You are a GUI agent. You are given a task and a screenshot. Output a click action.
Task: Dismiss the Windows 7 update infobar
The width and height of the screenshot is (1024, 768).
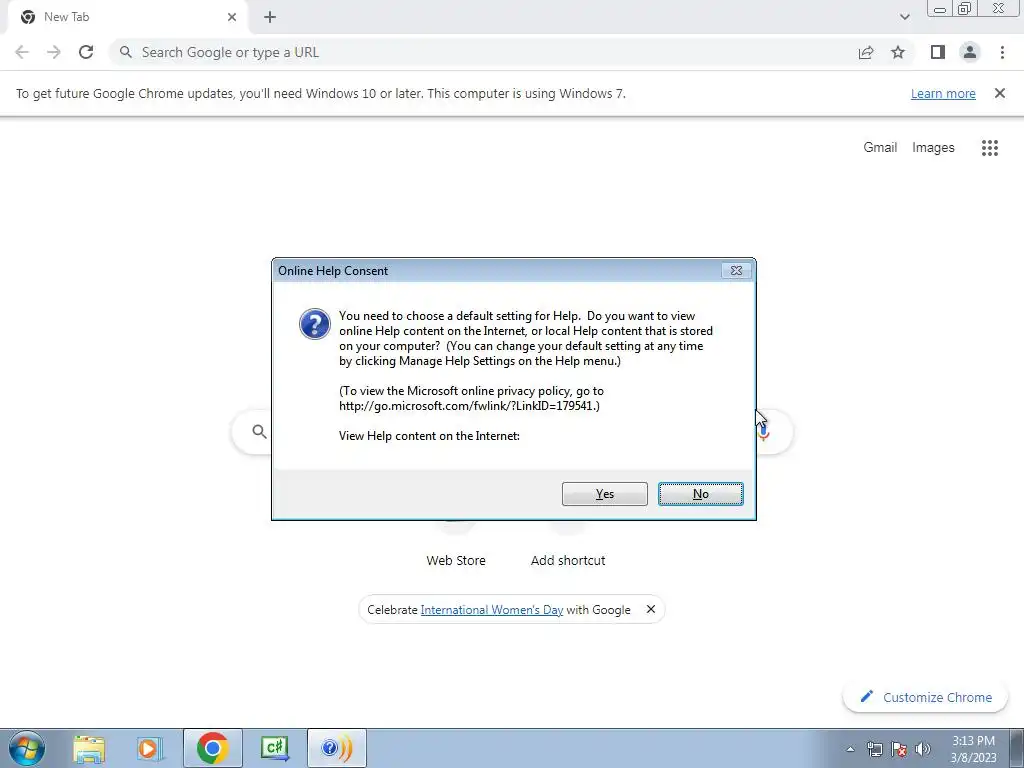tap(999, 93)
